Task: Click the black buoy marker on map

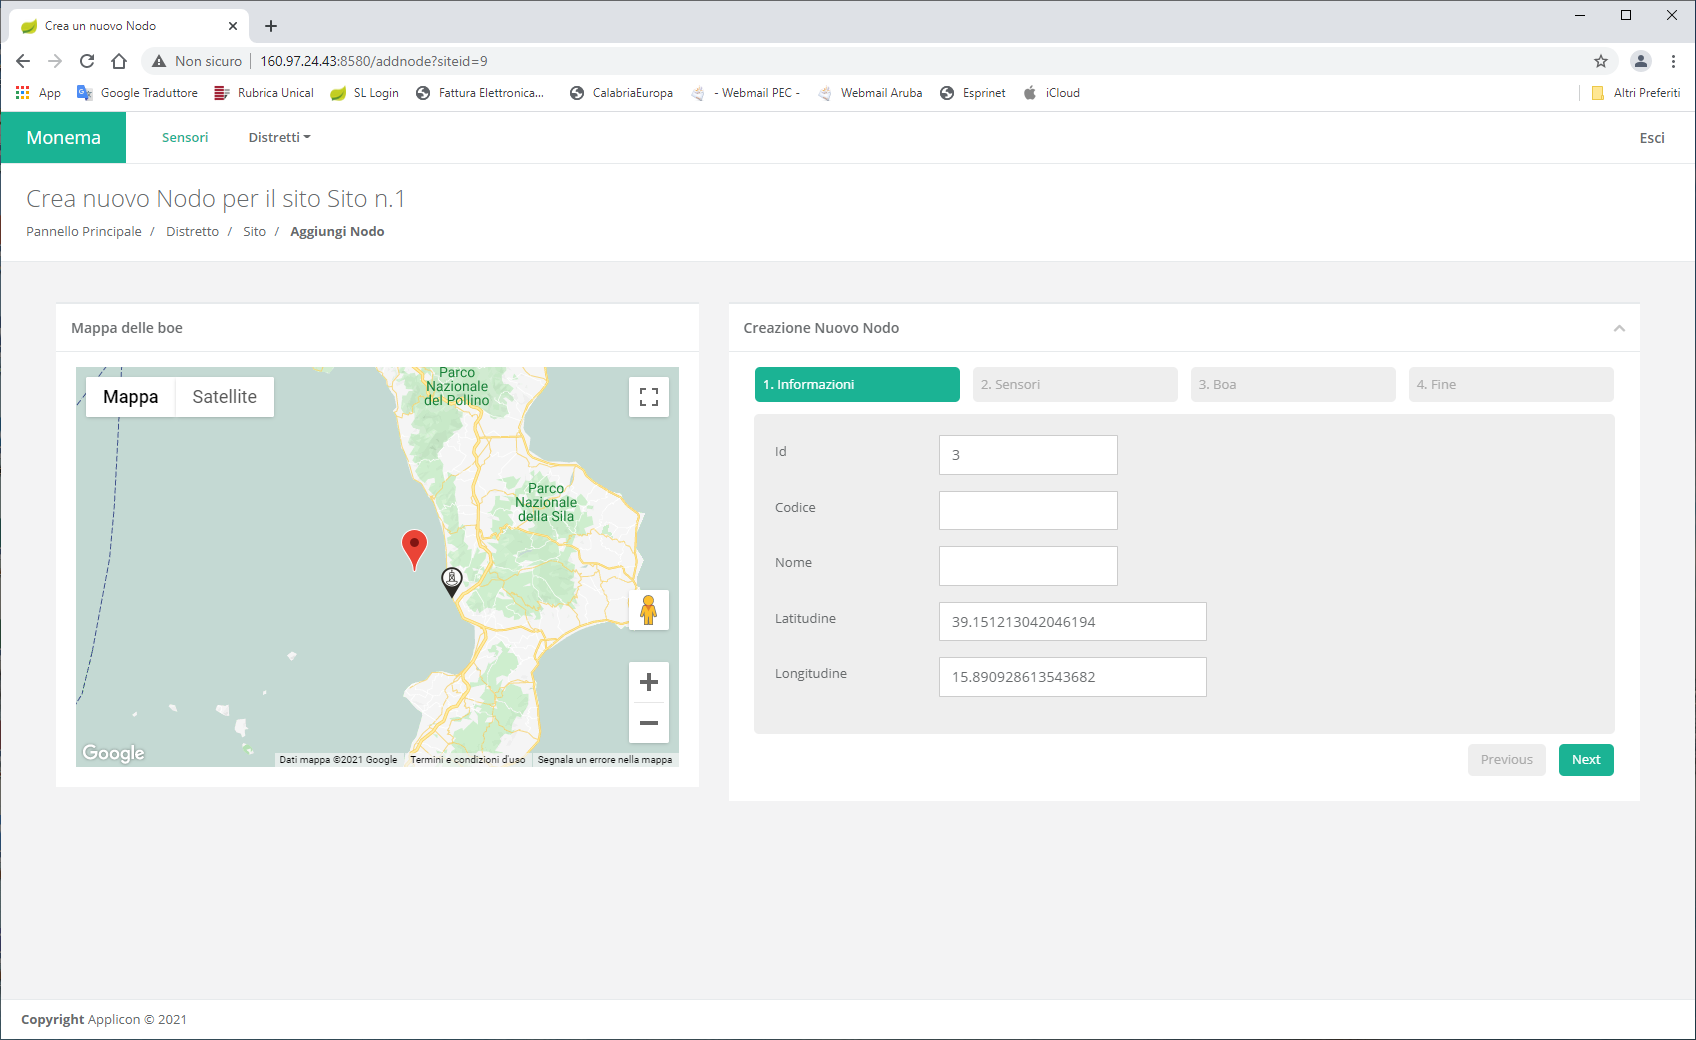Action: click(x=452, y=580)
